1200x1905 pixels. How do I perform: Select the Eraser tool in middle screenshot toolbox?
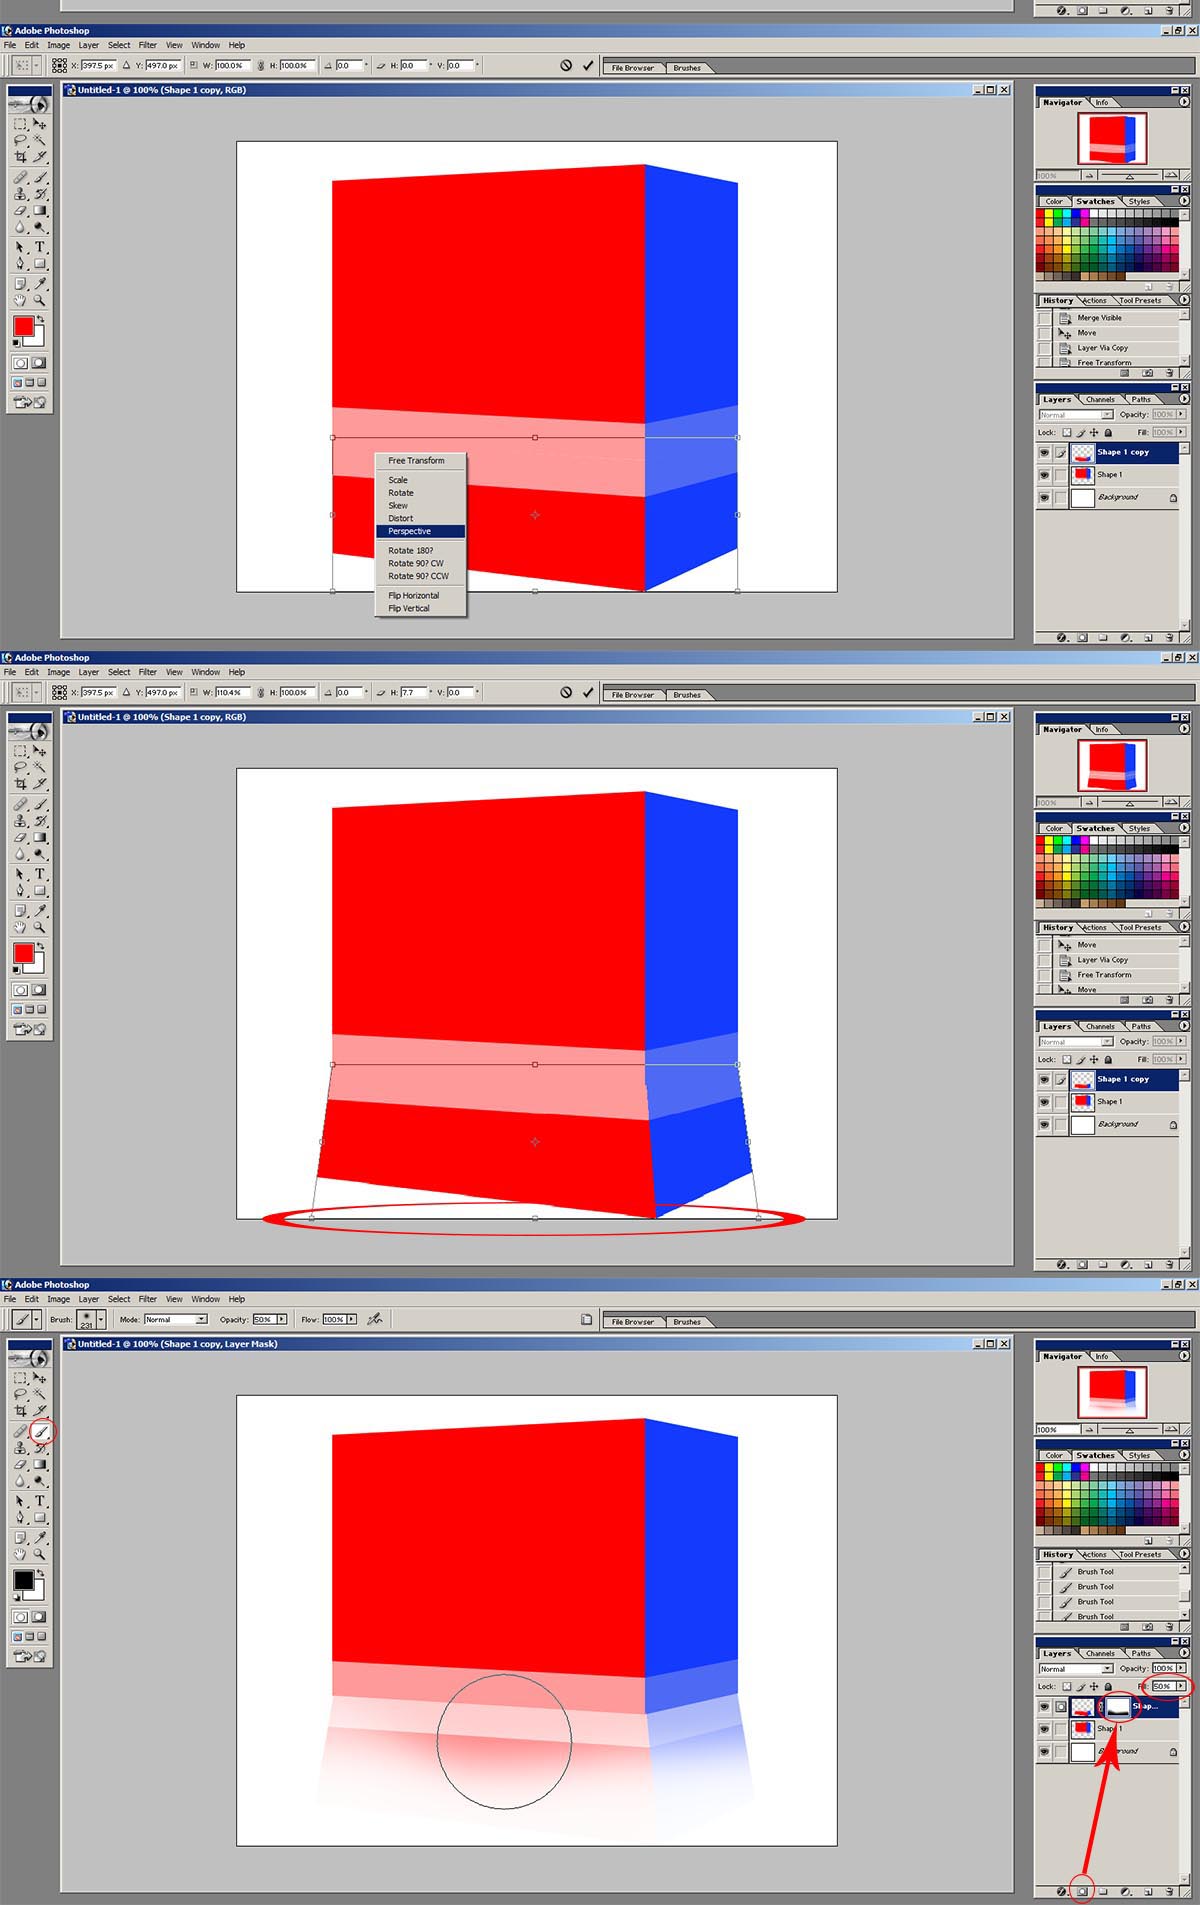point(20,838)
